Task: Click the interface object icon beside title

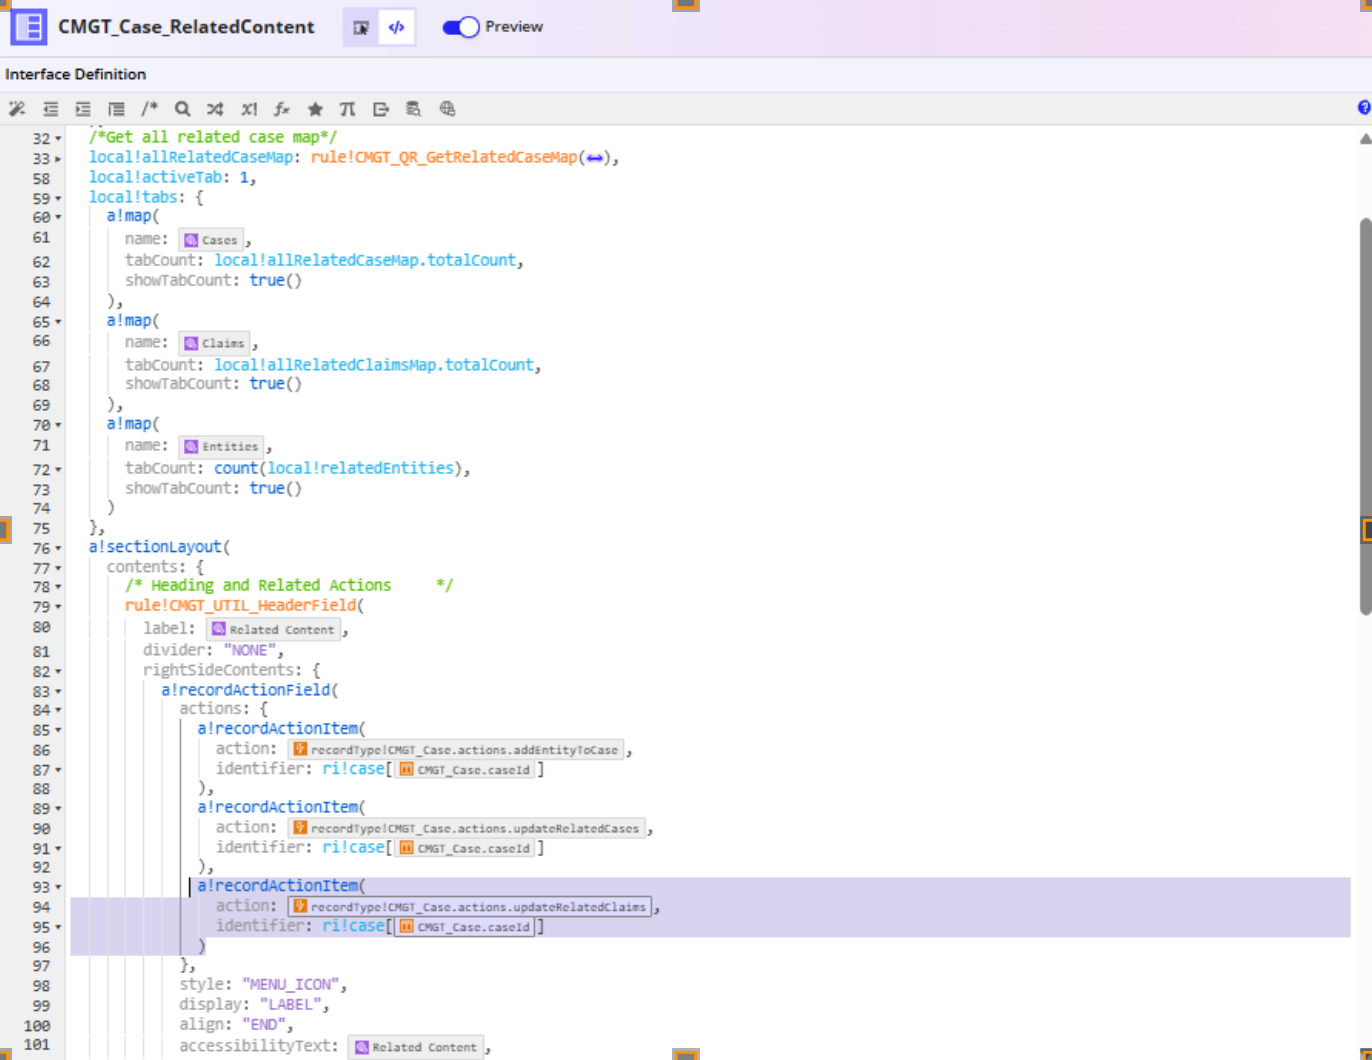Action: click(29, 27)
